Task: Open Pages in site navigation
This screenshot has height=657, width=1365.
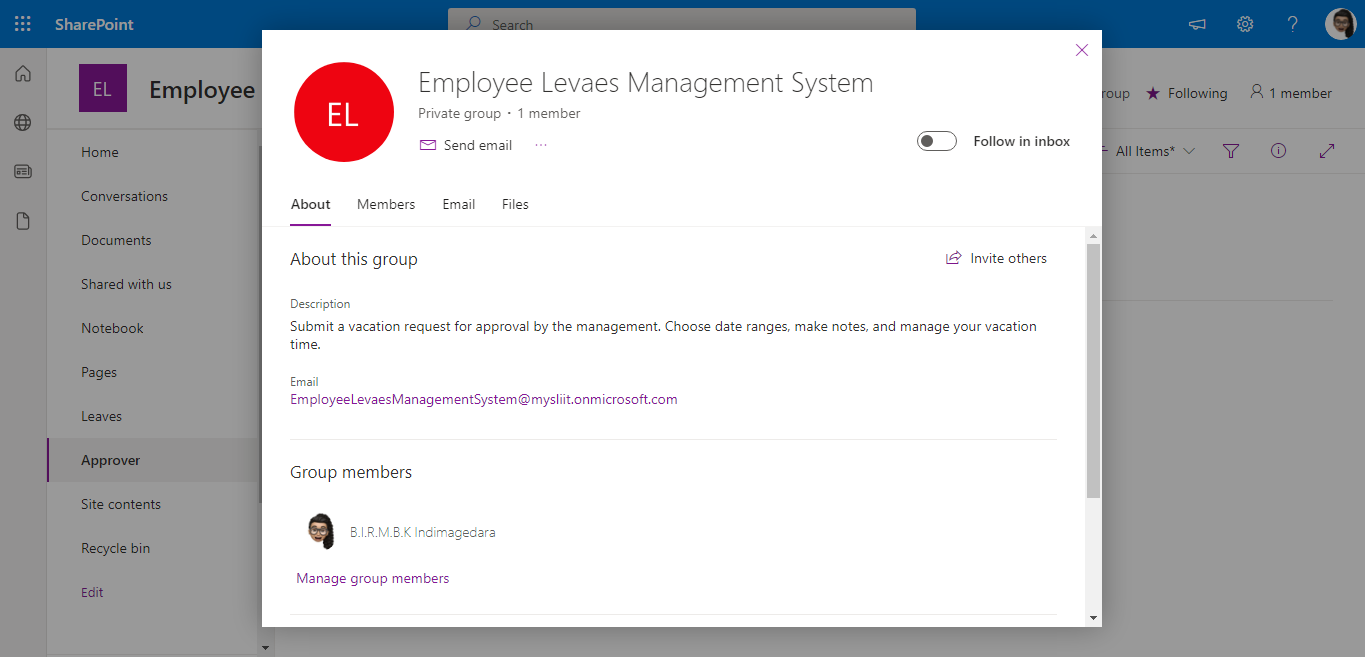Action: [99, 372]
